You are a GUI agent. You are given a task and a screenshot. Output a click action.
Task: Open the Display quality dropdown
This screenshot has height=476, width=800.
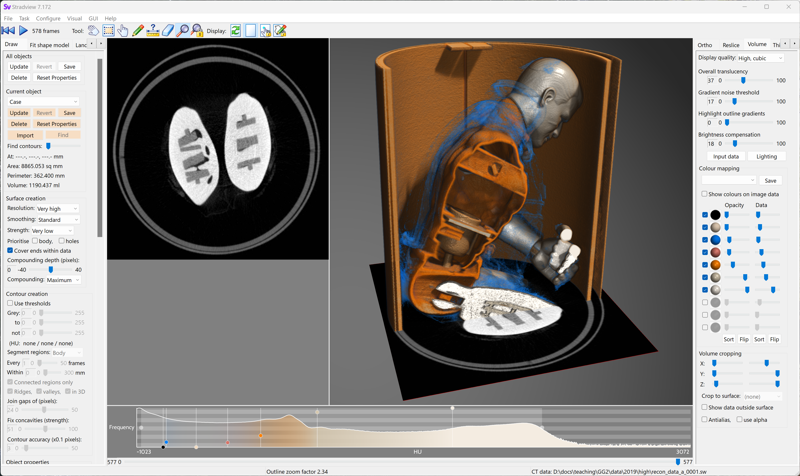[x=760, y=58]
